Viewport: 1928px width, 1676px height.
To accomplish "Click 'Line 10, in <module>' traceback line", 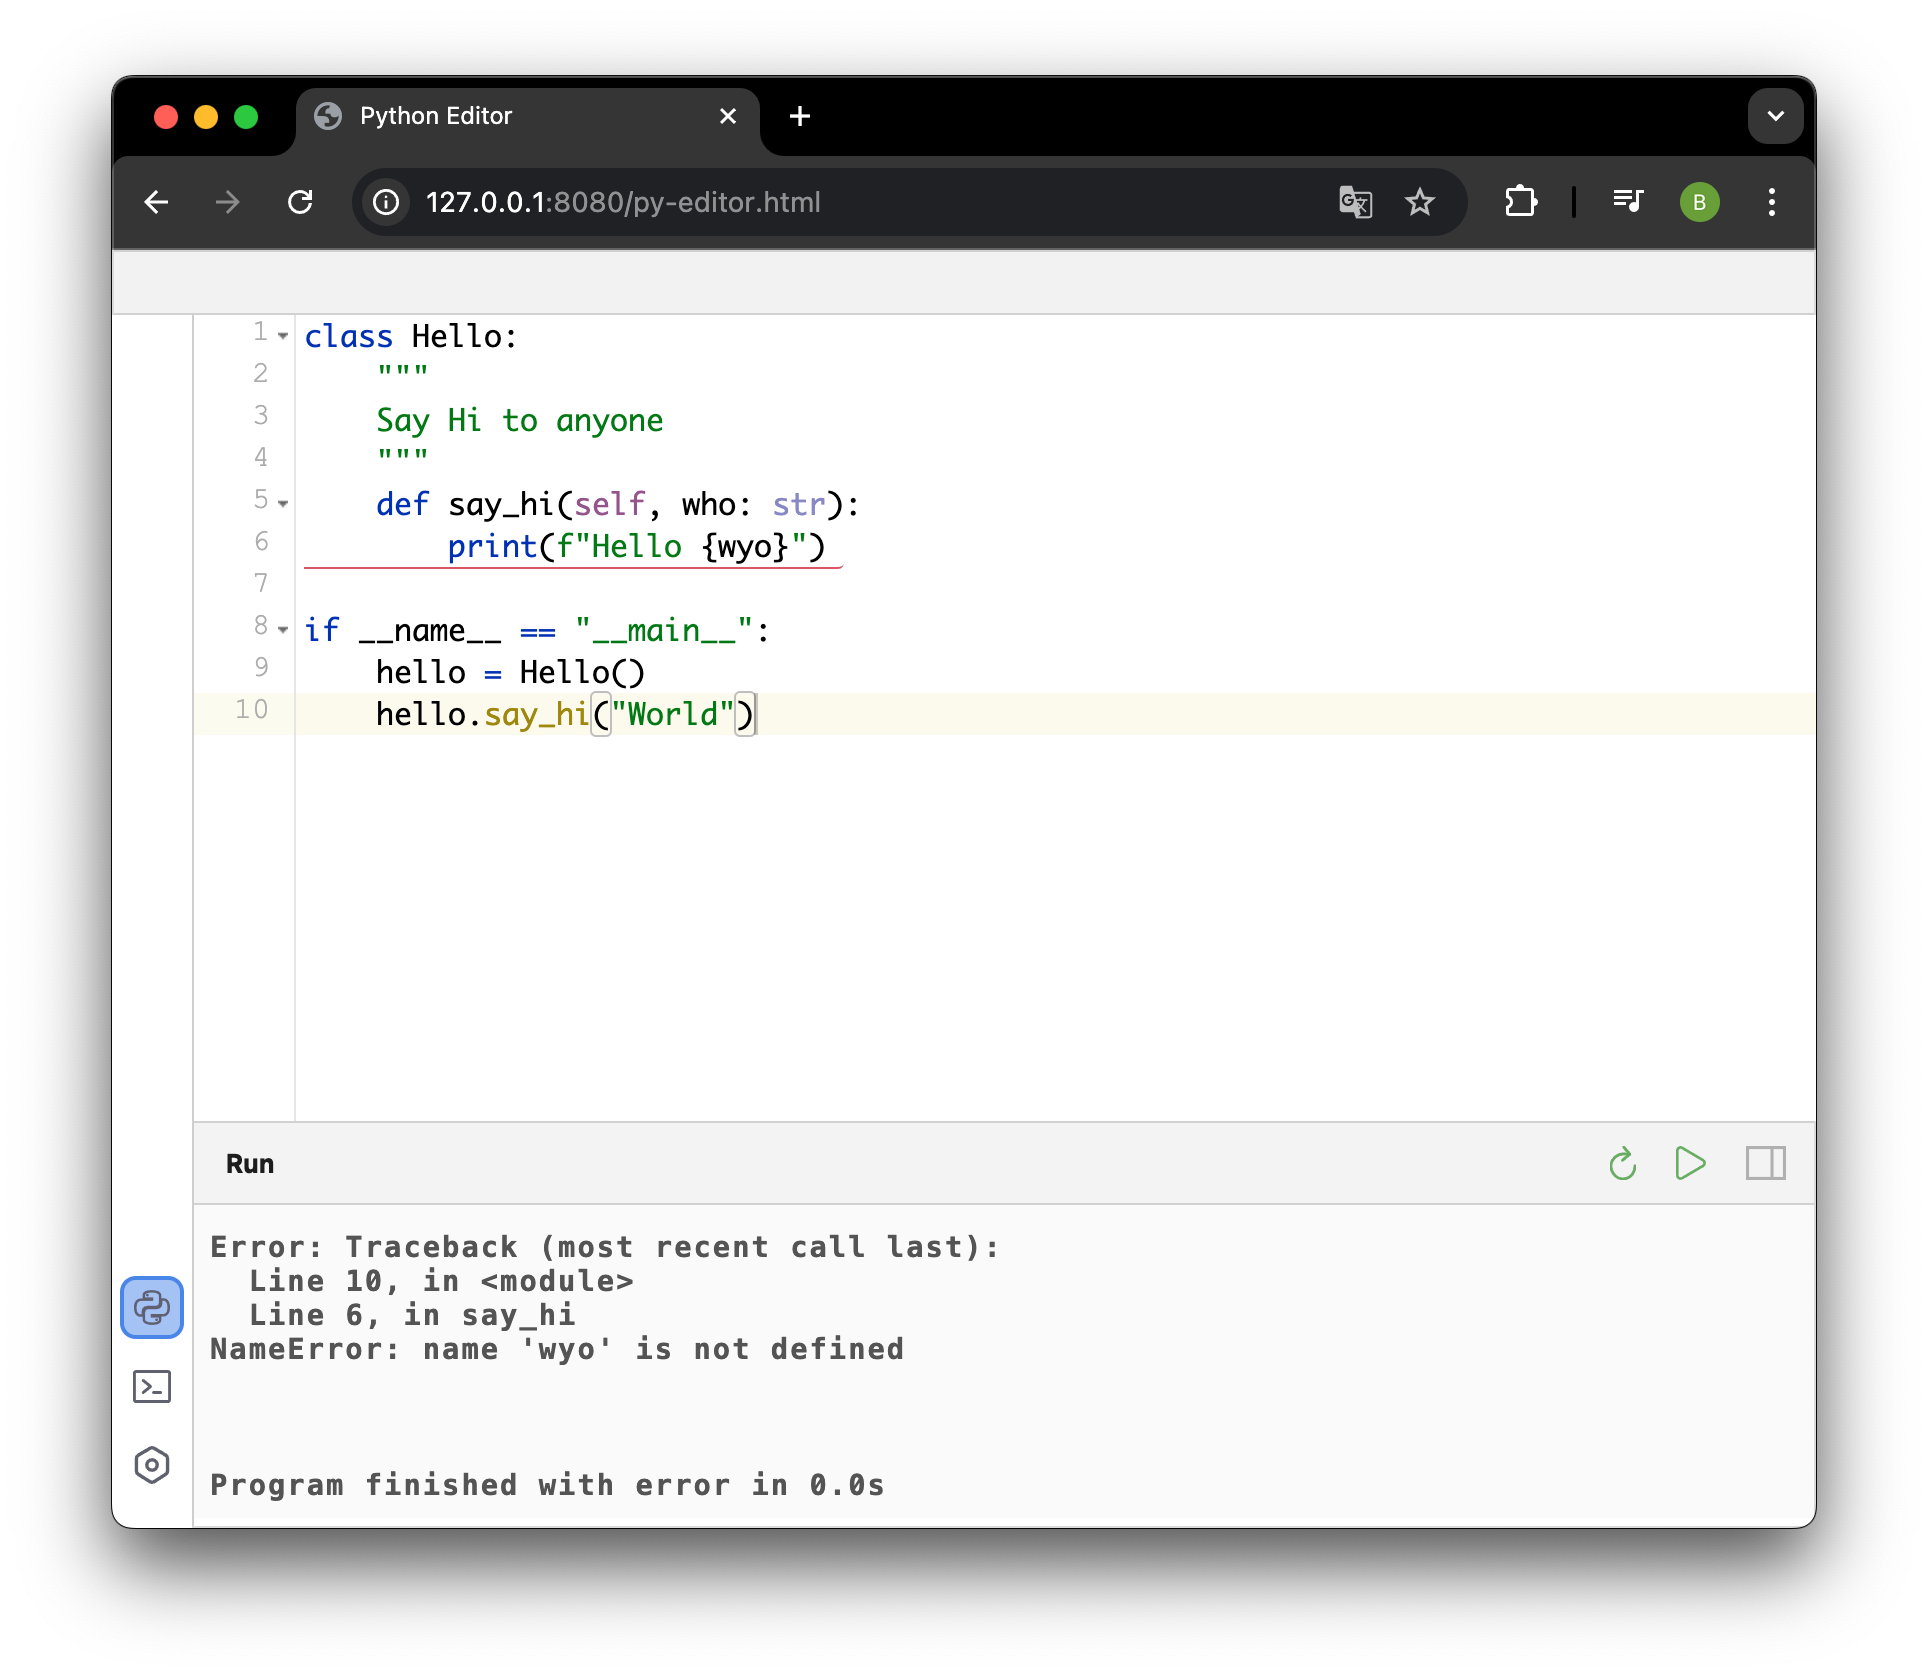I will tap(440, 1281).
